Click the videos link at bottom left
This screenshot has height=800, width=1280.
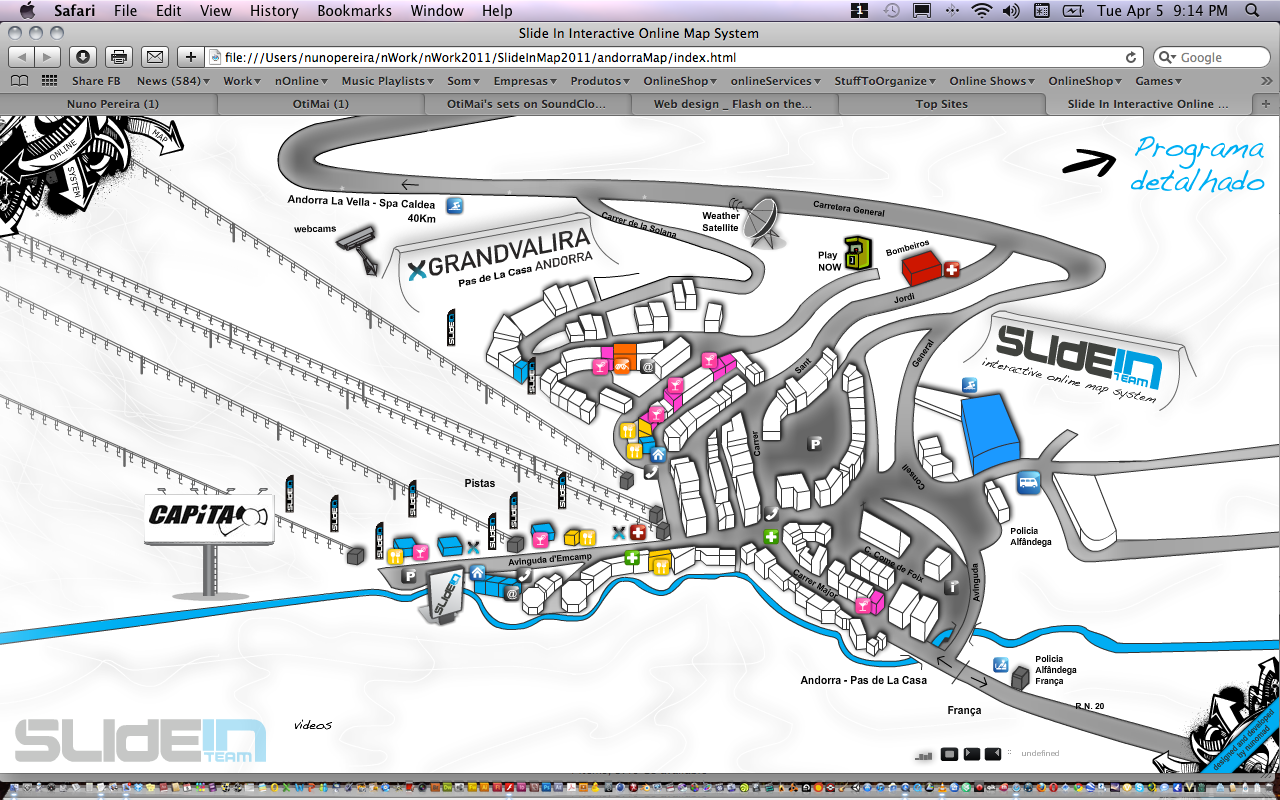(x=313, y=725)
